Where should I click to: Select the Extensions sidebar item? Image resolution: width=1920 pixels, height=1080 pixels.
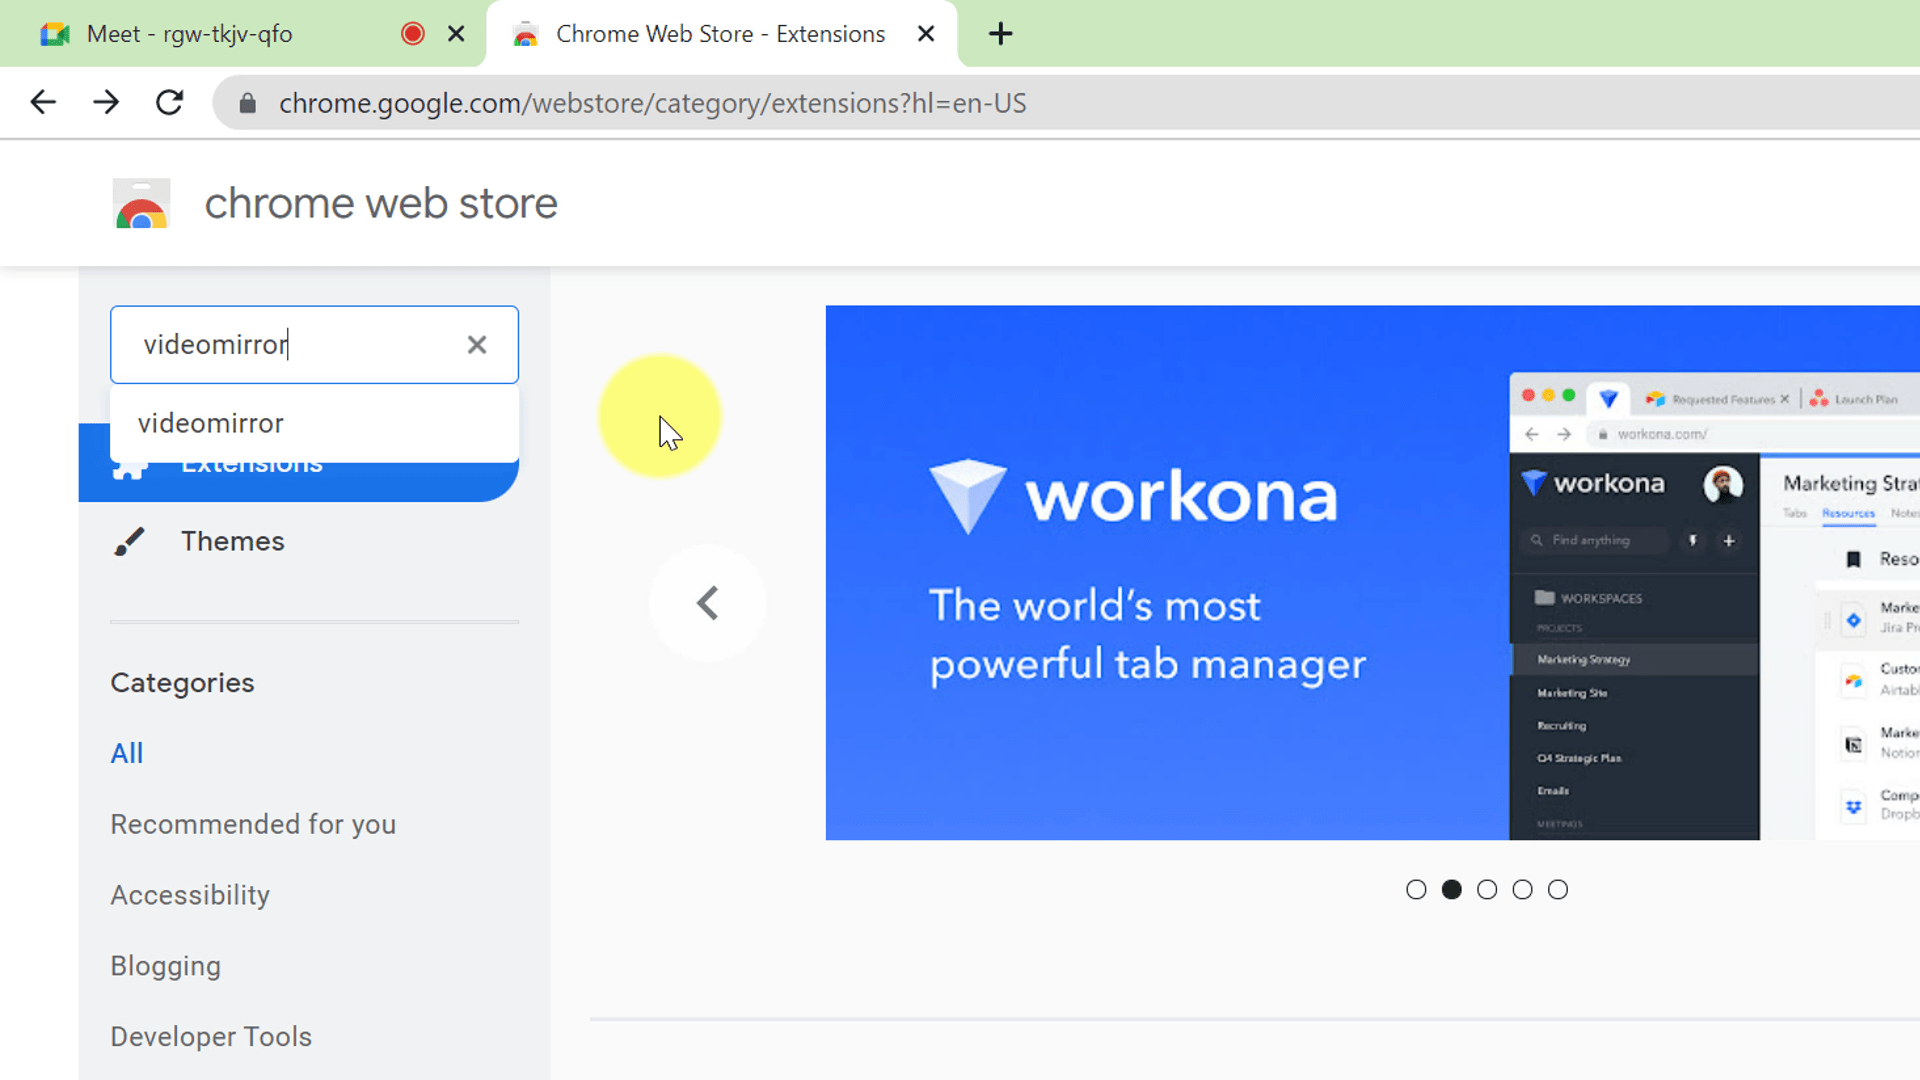[x=299, y=481]
